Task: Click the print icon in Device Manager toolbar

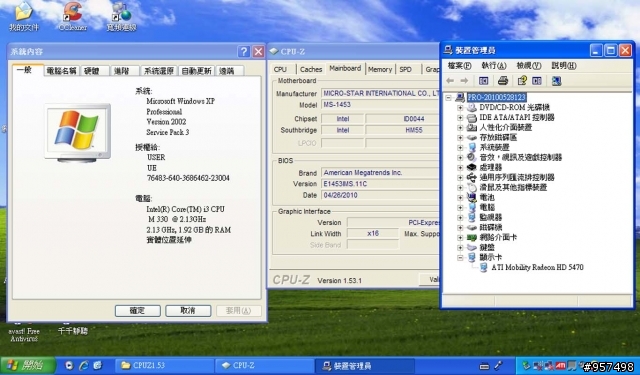Action: [503, 81]
